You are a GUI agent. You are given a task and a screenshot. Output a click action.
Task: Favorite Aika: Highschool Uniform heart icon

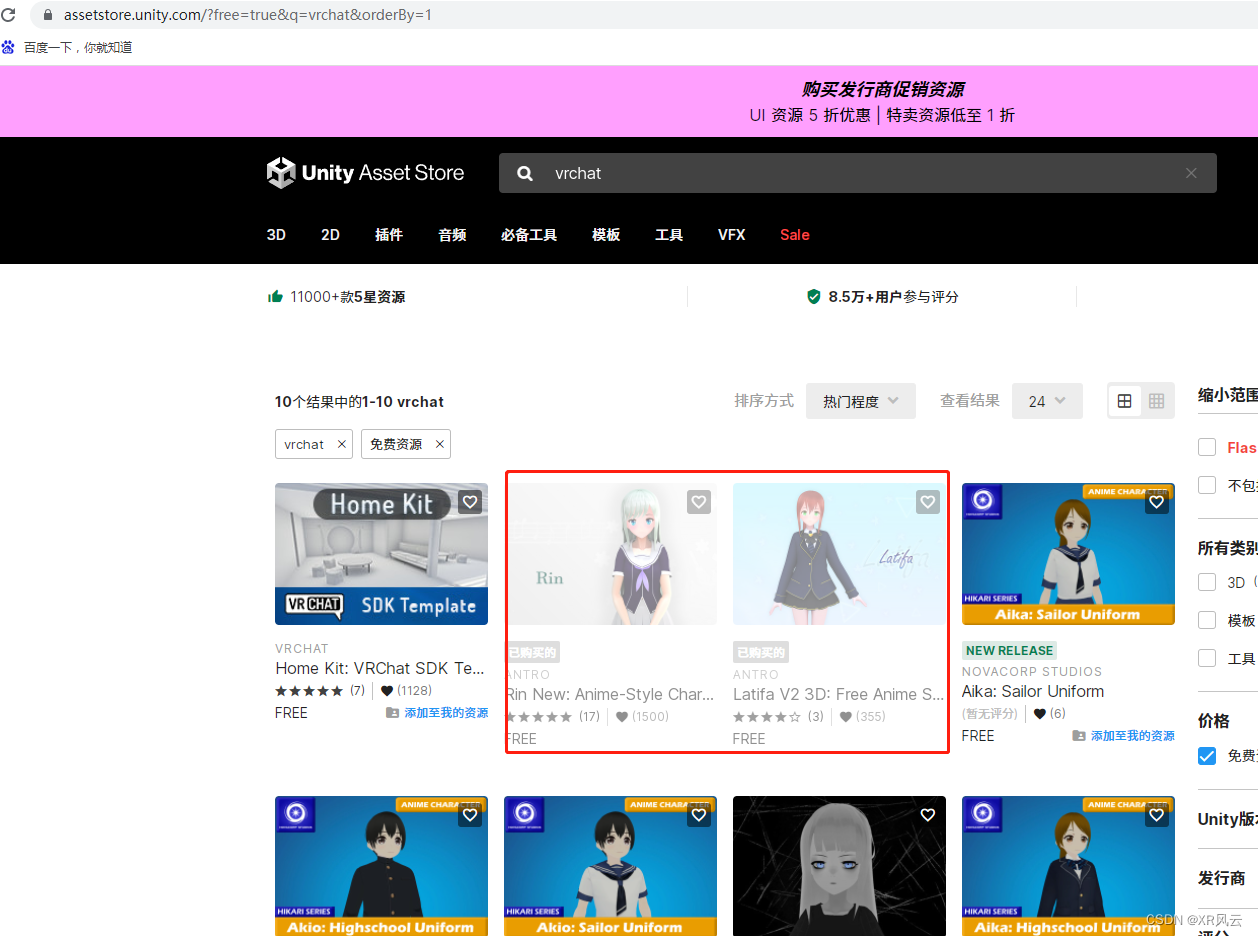click(1157, 815)
